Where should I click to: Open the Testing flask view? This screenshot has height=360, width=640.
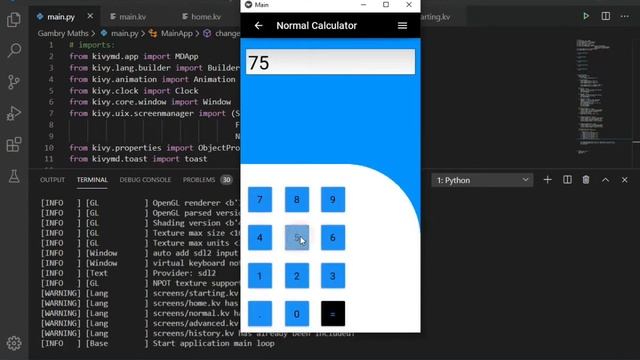pyautogui.click(x=14, y=176)
